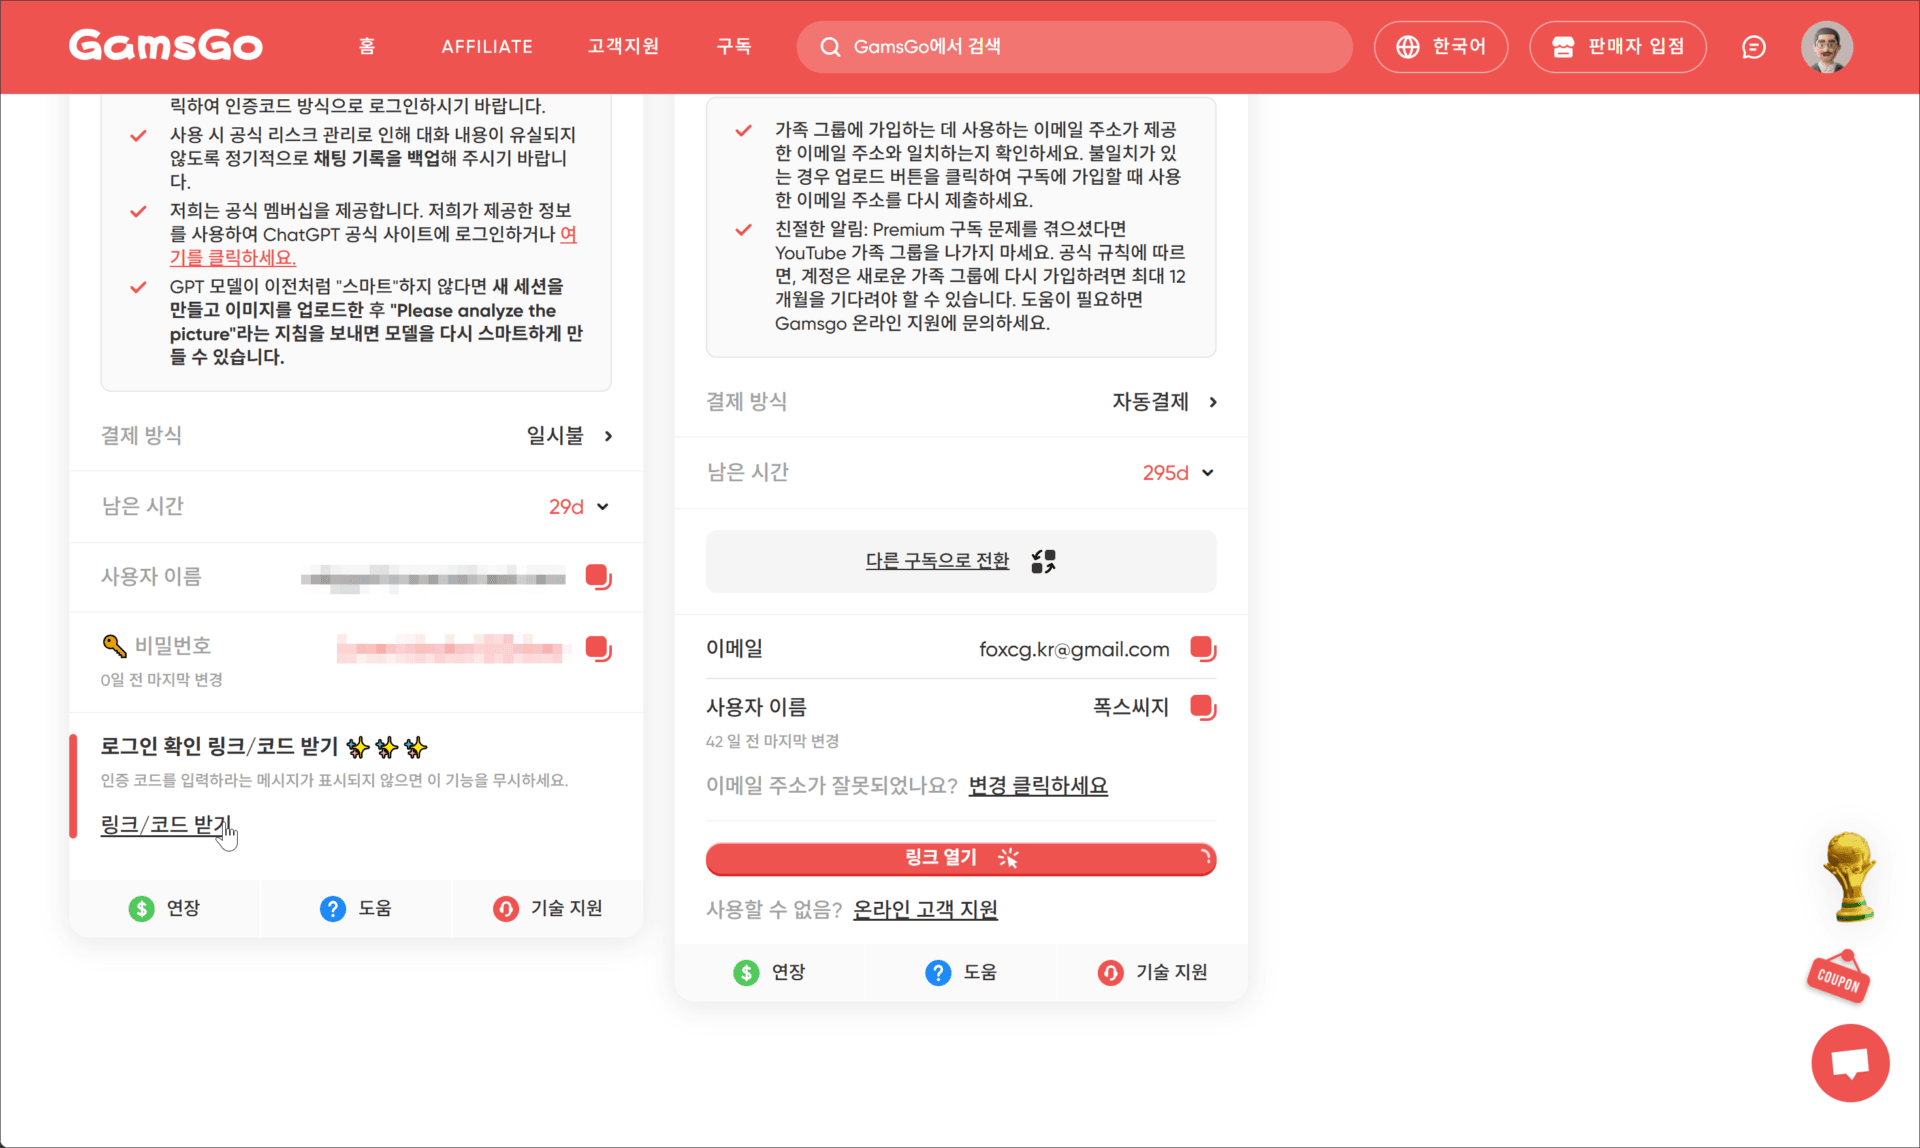
Task: Click the GamsGo search field
Action: [1074, 47]
